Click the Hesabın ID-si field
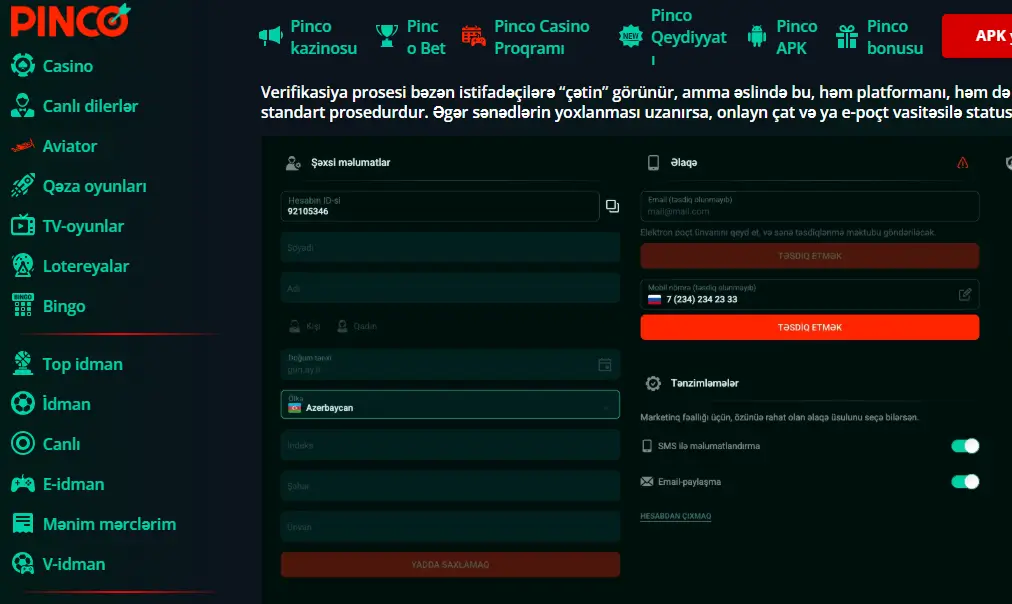The height and width of the screenshot is (604, 1012). click(x=440, y=206)
